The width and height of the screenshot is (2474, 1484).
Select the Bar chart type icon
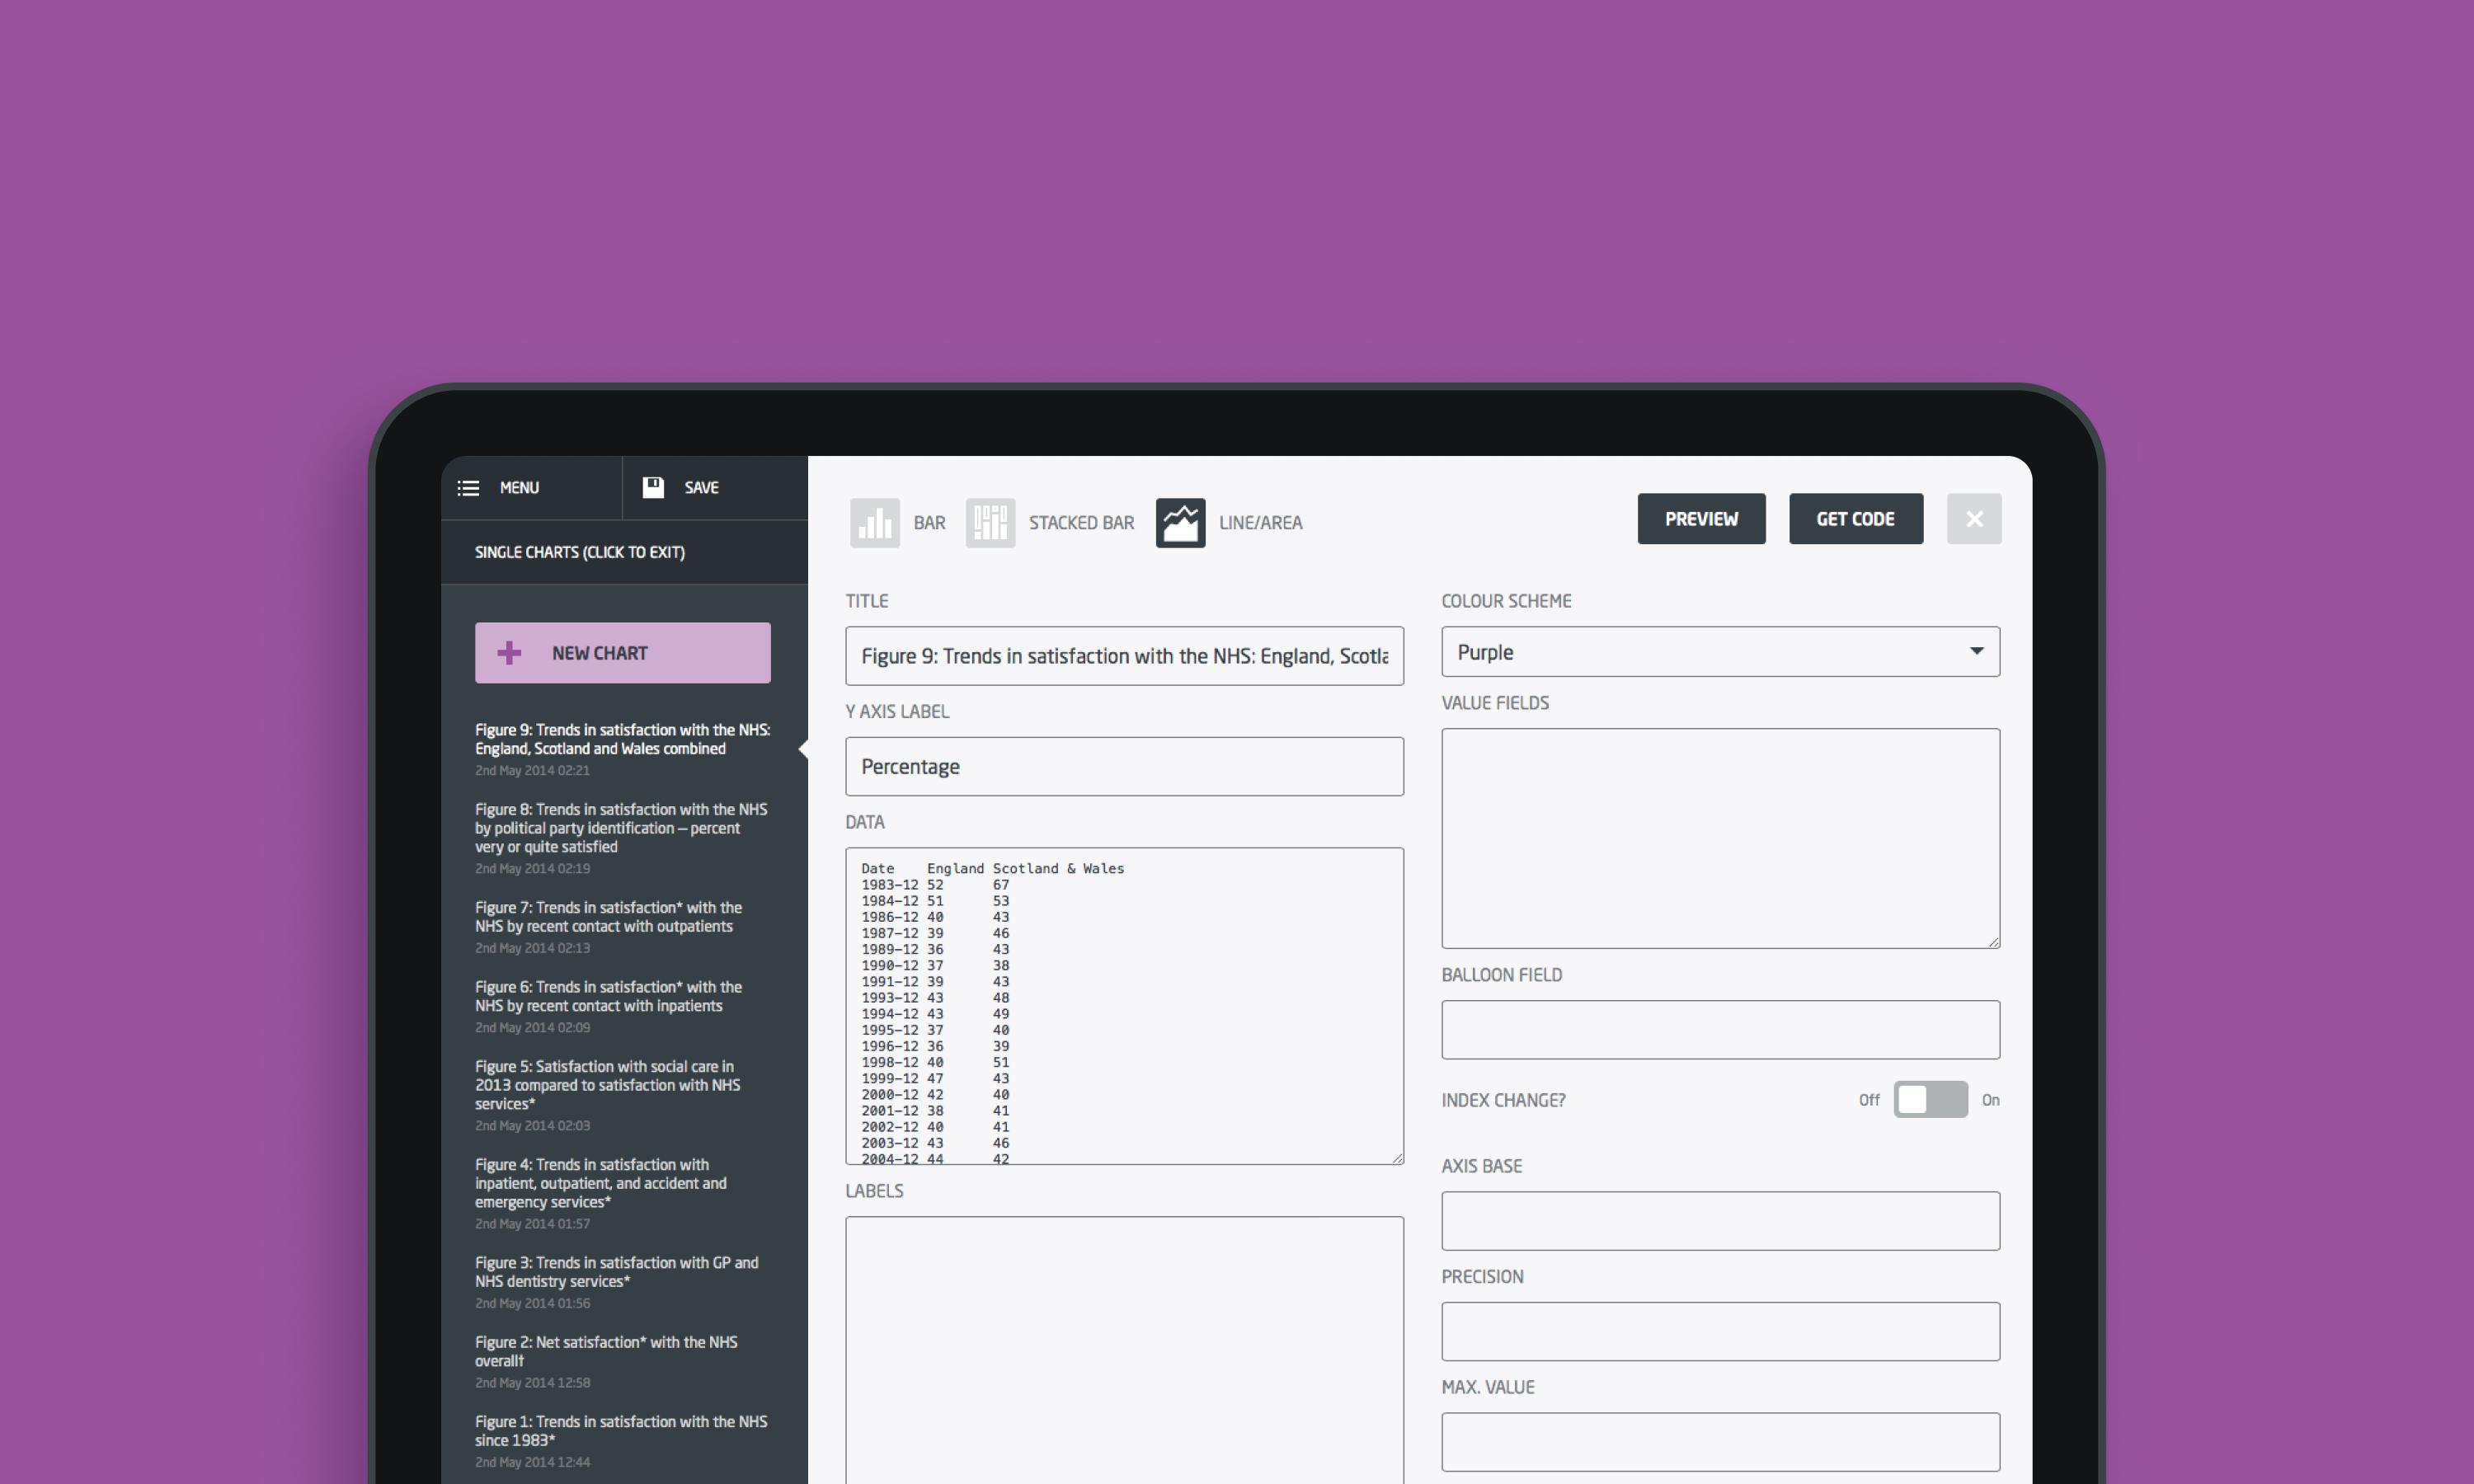[874, 522]
